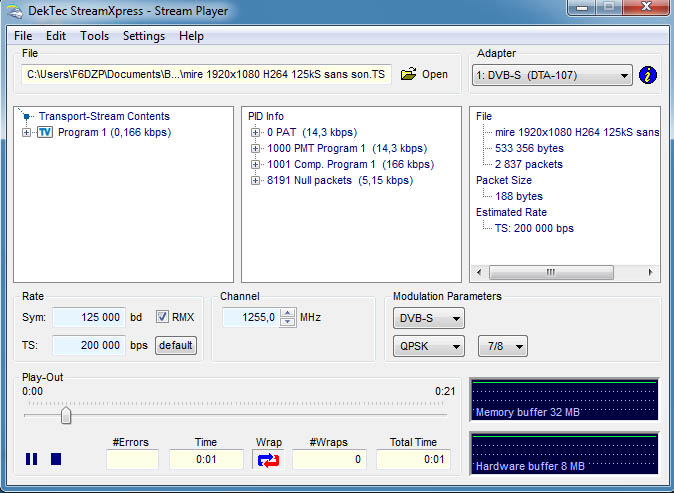Open the Tools menu

pyautogui.click(x=95, y=36)
